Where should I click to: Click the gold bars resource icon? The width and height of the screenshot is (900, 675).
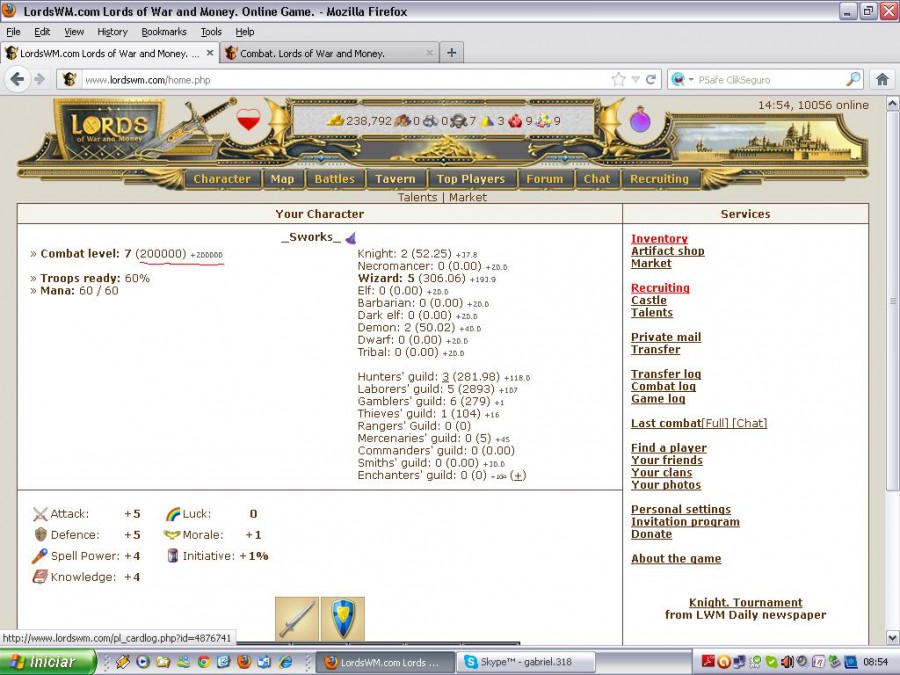click(x=335, y=121)
